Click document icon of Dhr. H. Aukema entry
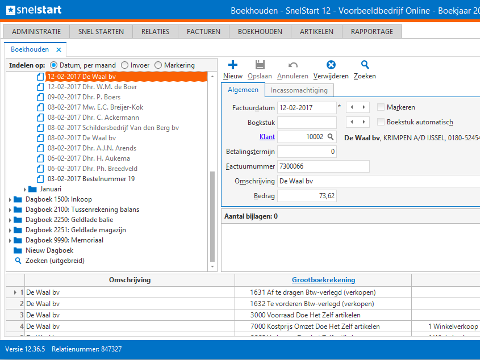The height and width of the screenshot is (360, 480). 40,159
